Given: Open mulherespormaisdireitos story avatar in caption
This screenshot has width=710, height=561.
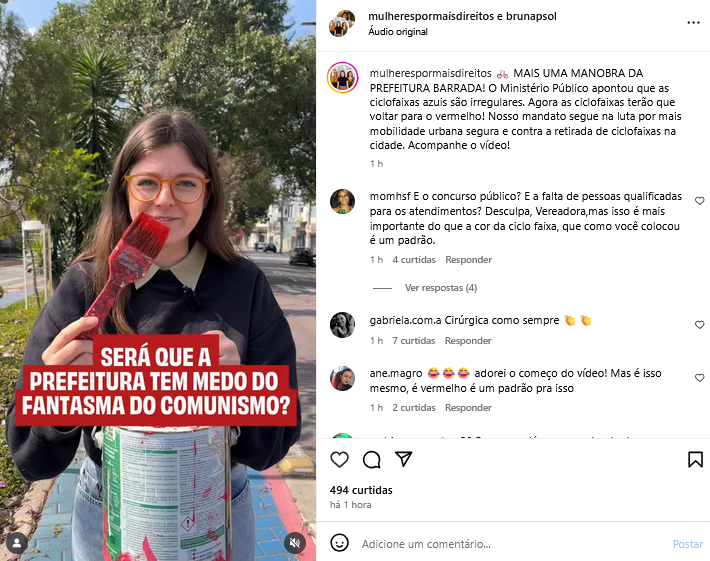Looking at the screenshot, I should click(343, 77).
